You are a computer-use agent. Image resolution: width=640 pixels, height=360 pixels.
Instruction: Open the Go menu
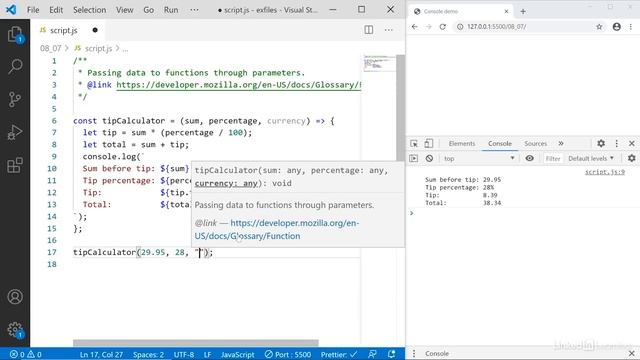149,9
